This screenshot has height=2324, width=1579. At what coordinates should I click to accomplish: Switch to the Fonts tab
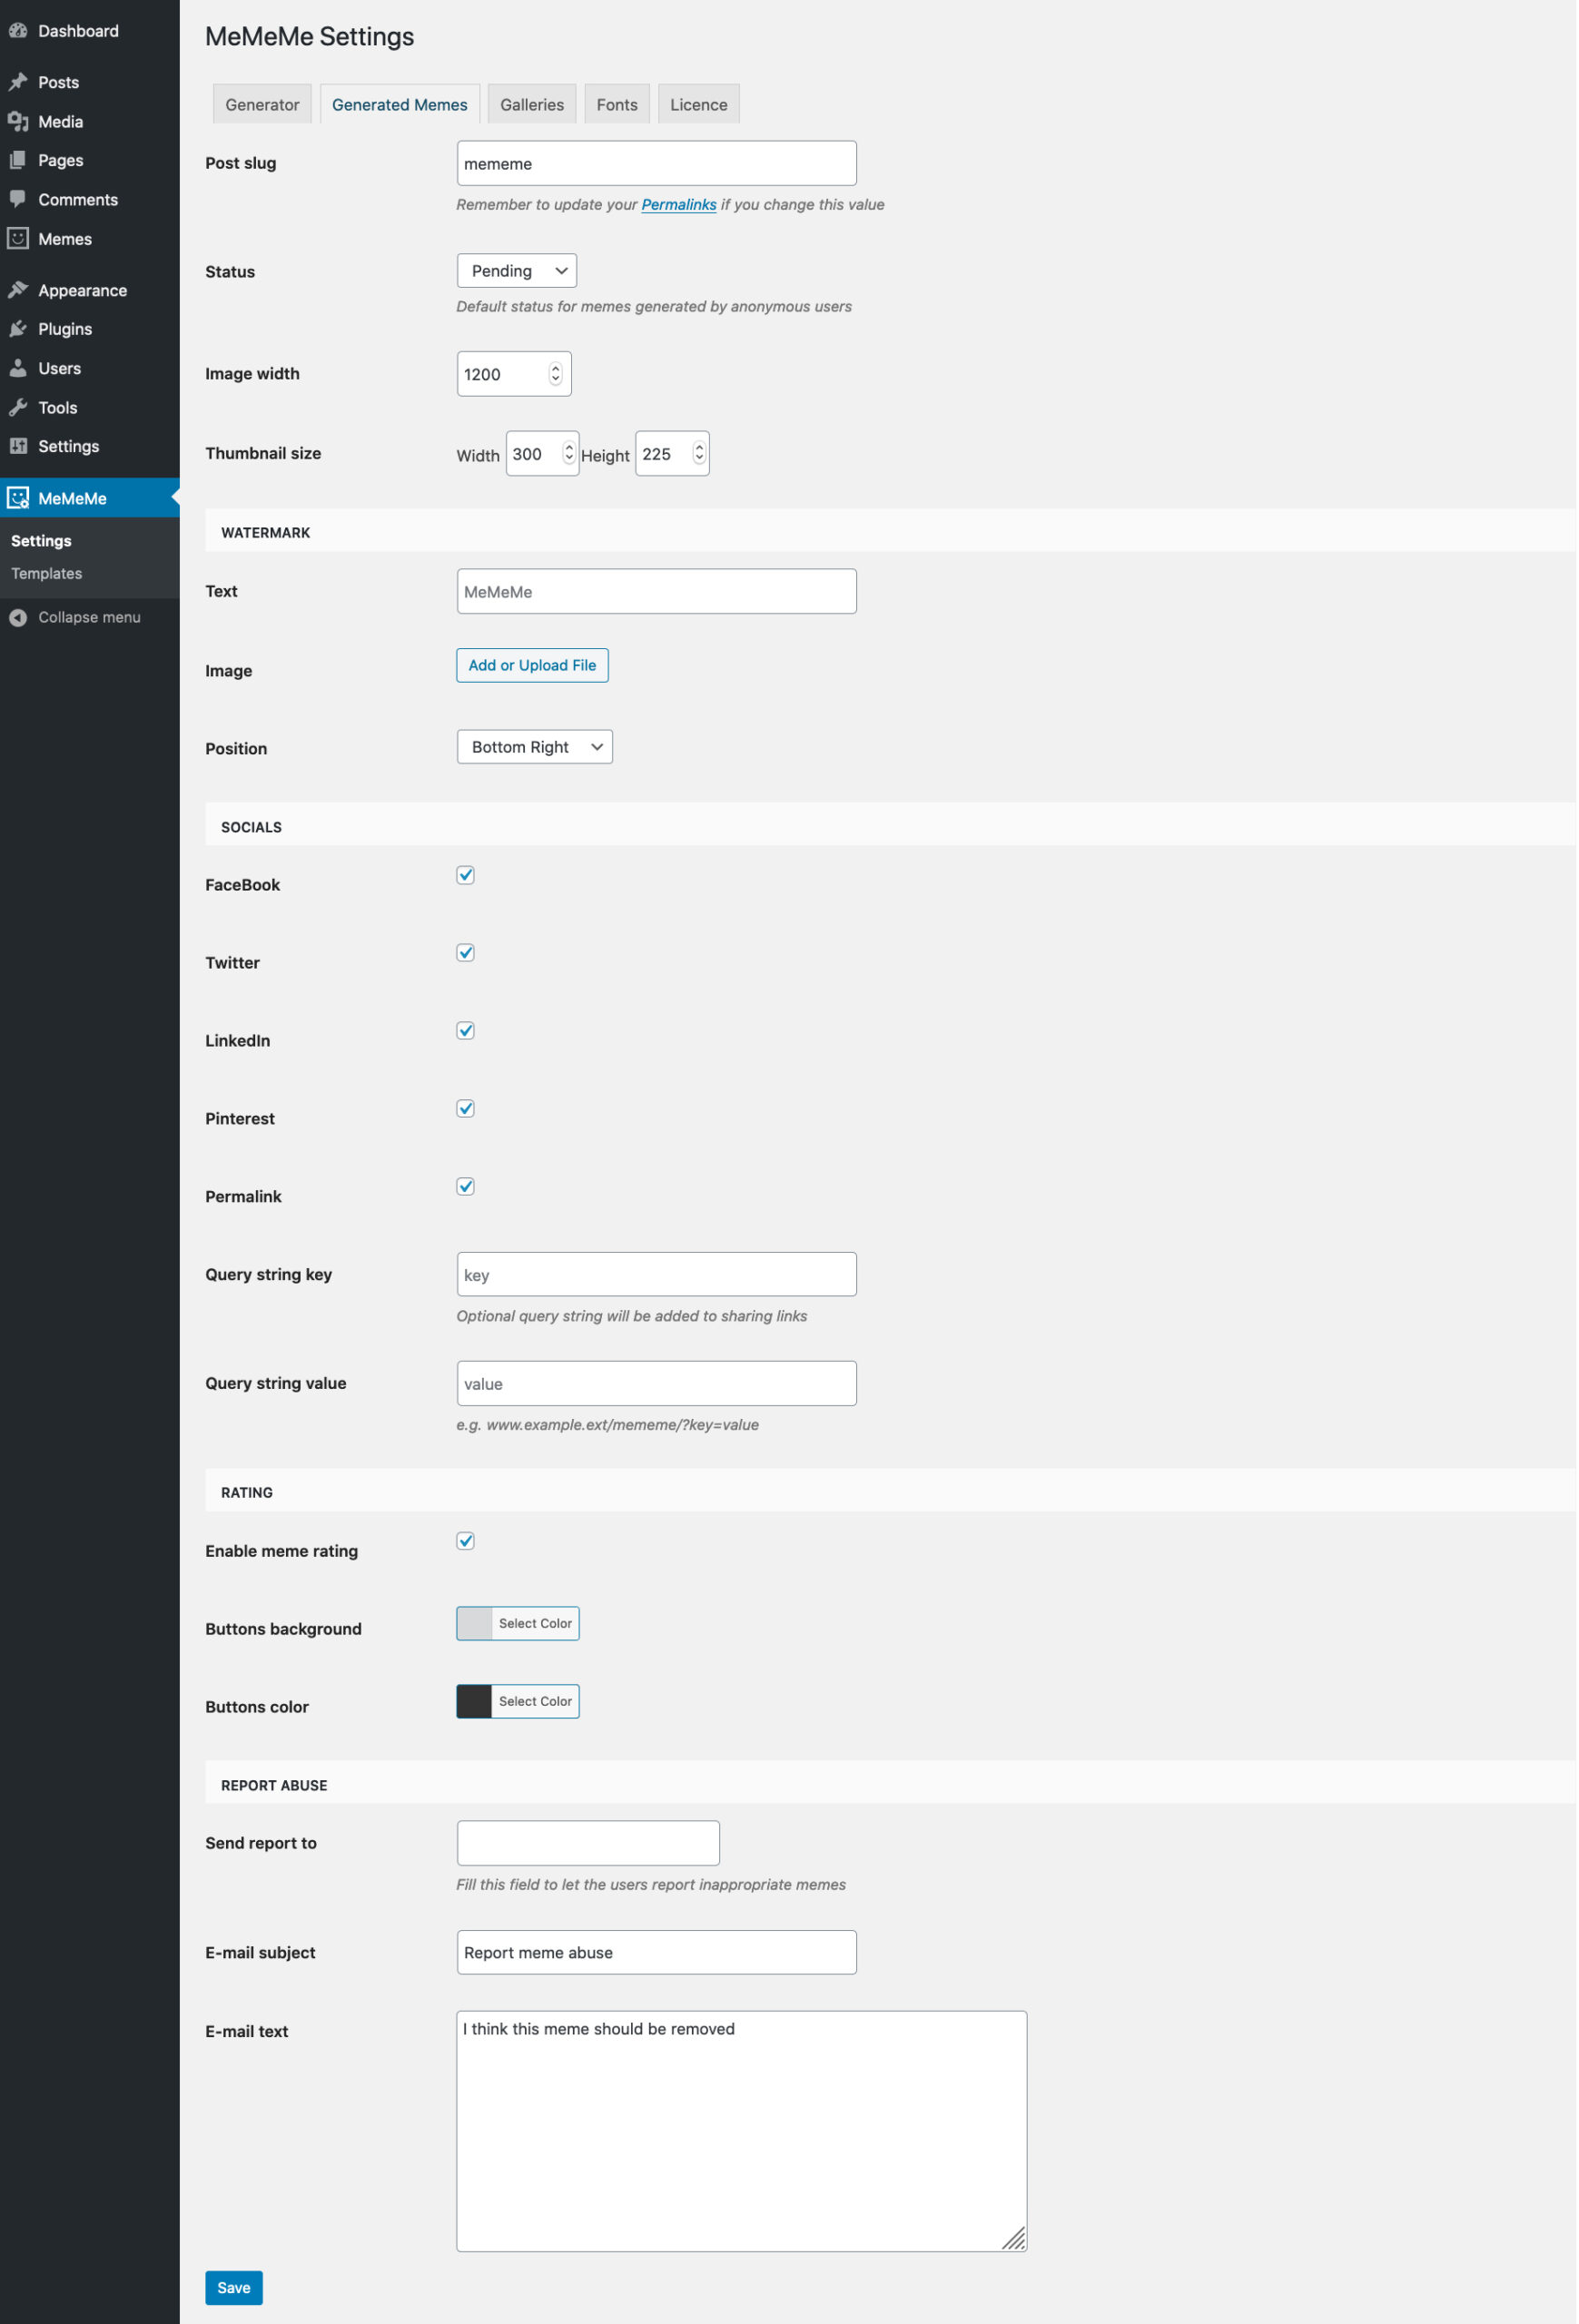click(617, 104)
